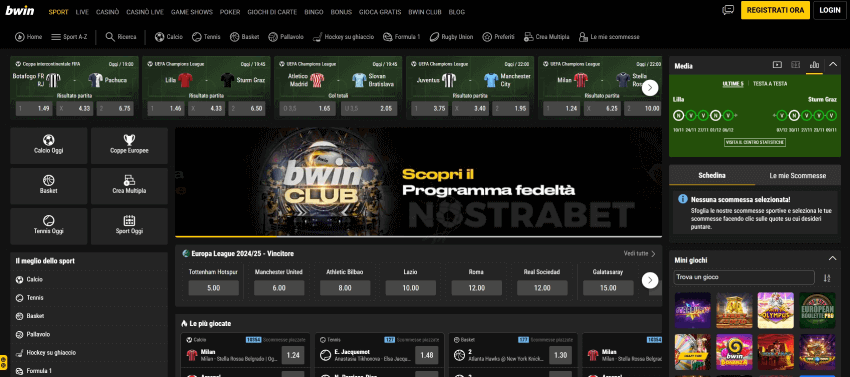Open POKER in top menu
Screen dimensions: 850x377
(x=230, y=11)
